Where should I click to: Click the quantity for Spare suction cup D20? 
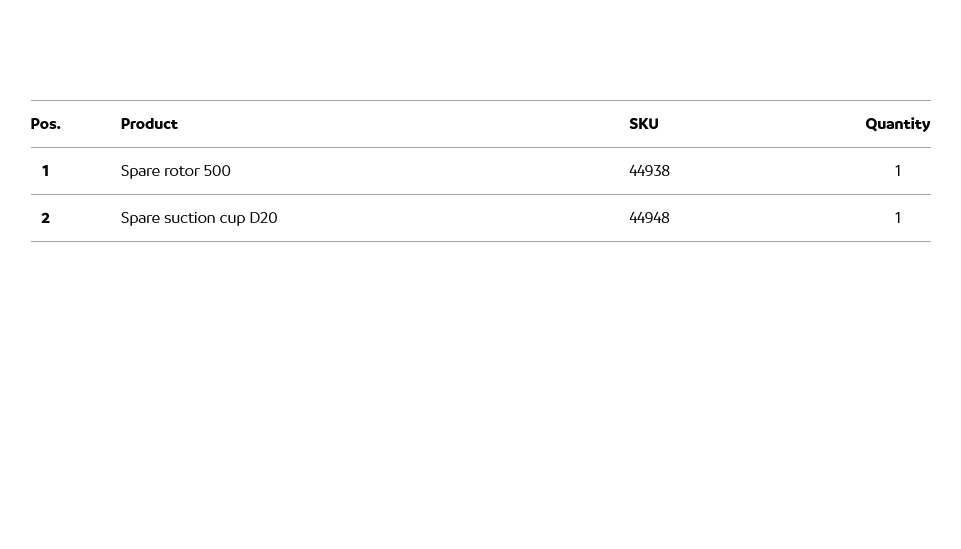897,218
